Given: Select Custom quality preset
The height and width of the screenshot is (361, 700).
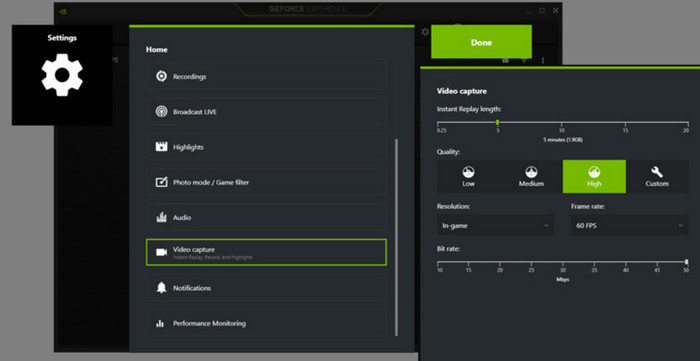Looking at the screenshot, I should point(657,177).
